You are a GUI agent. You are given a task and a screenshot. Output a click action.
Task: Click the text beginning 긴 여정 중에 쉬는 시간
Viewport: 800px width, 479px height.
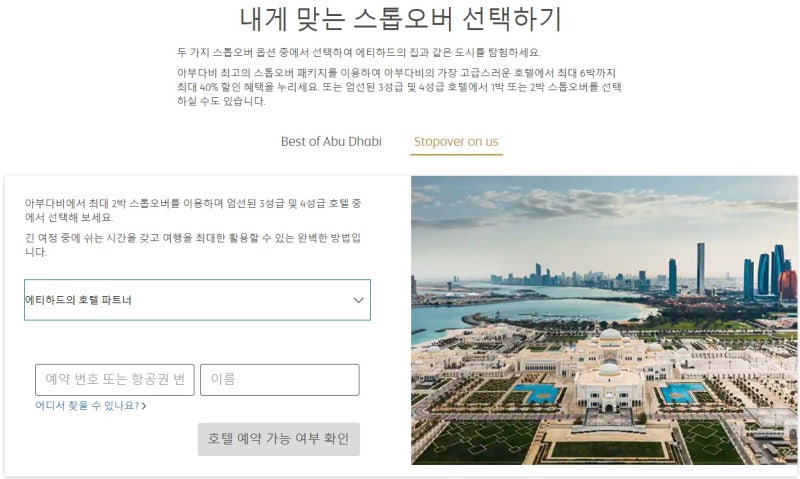[x=193, y=245]
